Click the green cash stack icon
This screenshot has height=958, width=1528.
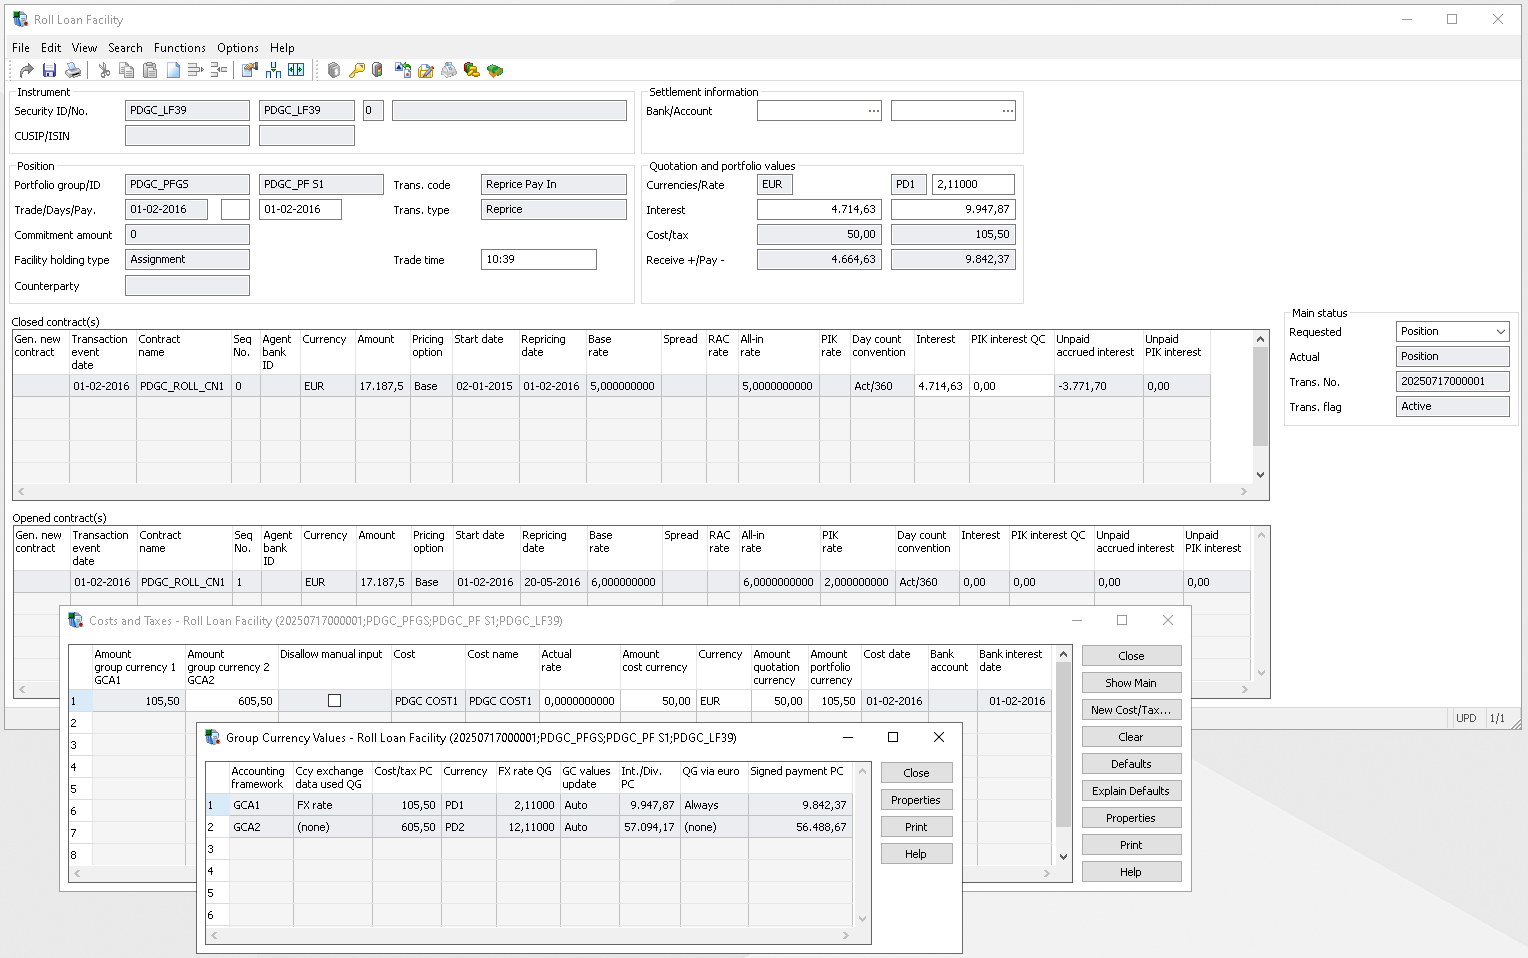(495, 70)
